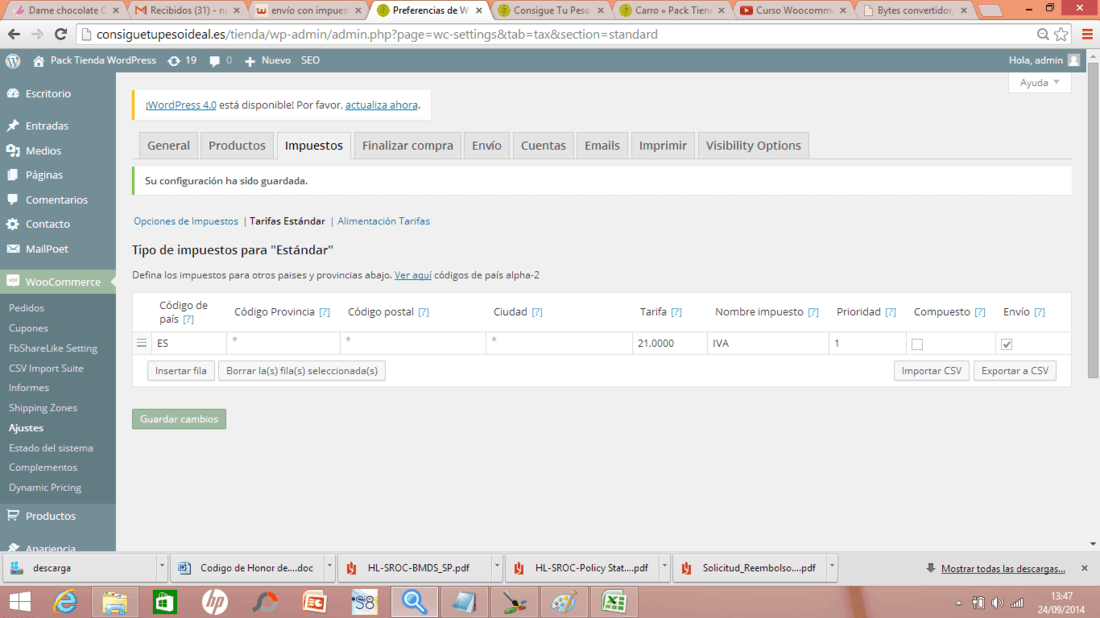Open comments bubble in admin bar
The height and width of the screenshot is (618, 1100).
[214, 61]
